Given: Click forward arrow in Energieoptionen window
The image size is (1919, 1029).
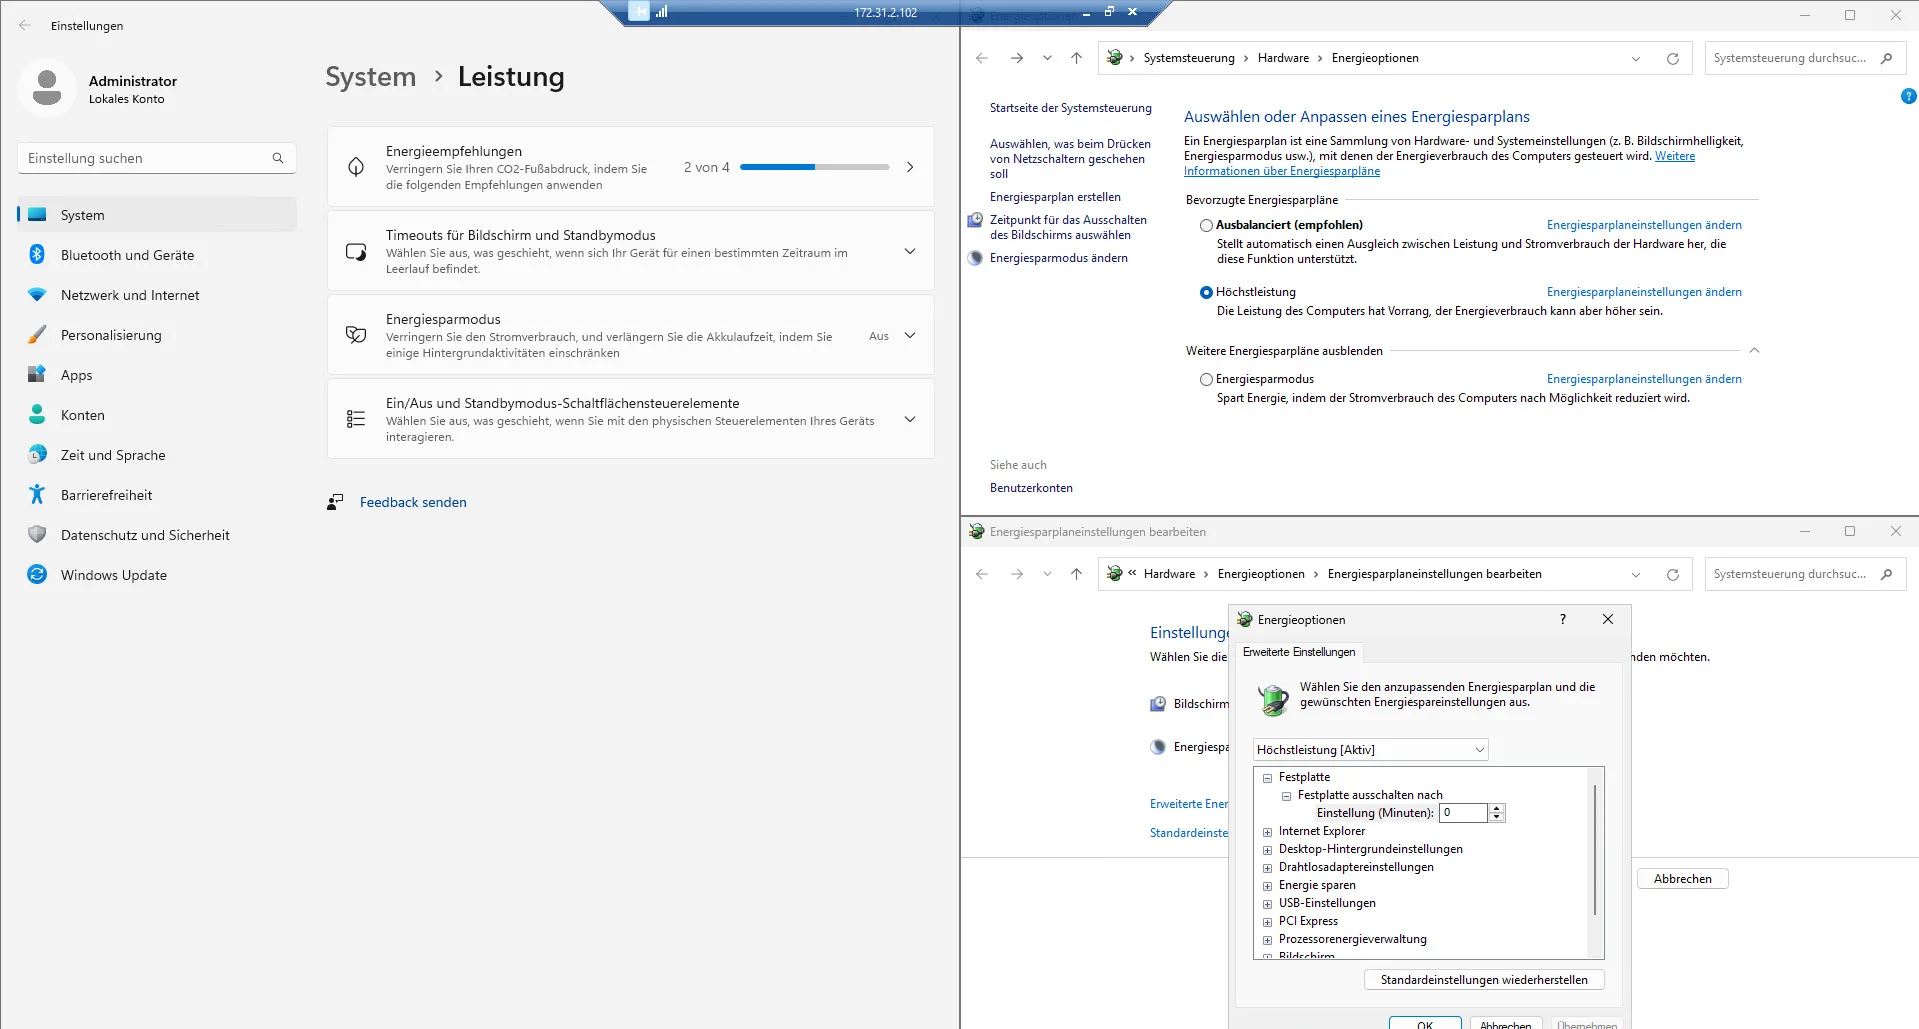Looking at the screenshot, I should pos(1017,58).
